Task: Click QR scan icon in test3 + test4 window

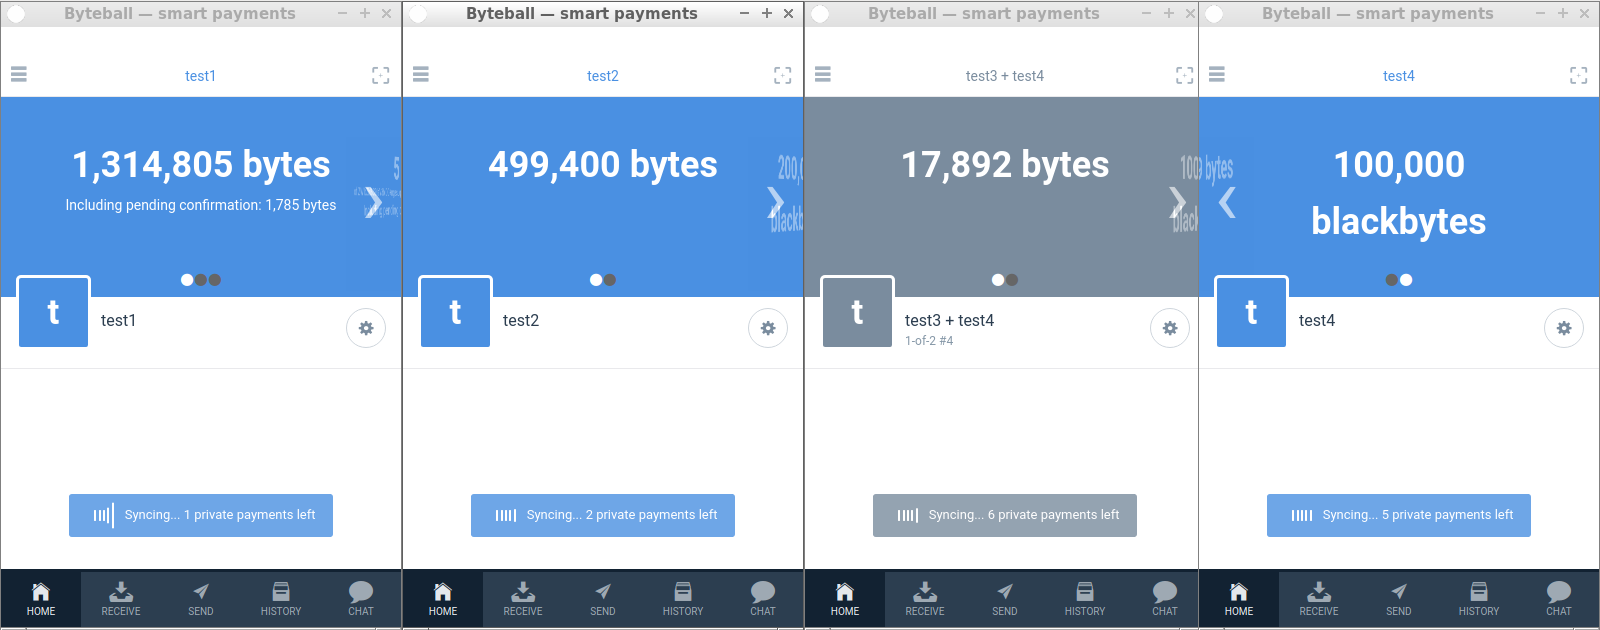Action: click(1185, 76)
